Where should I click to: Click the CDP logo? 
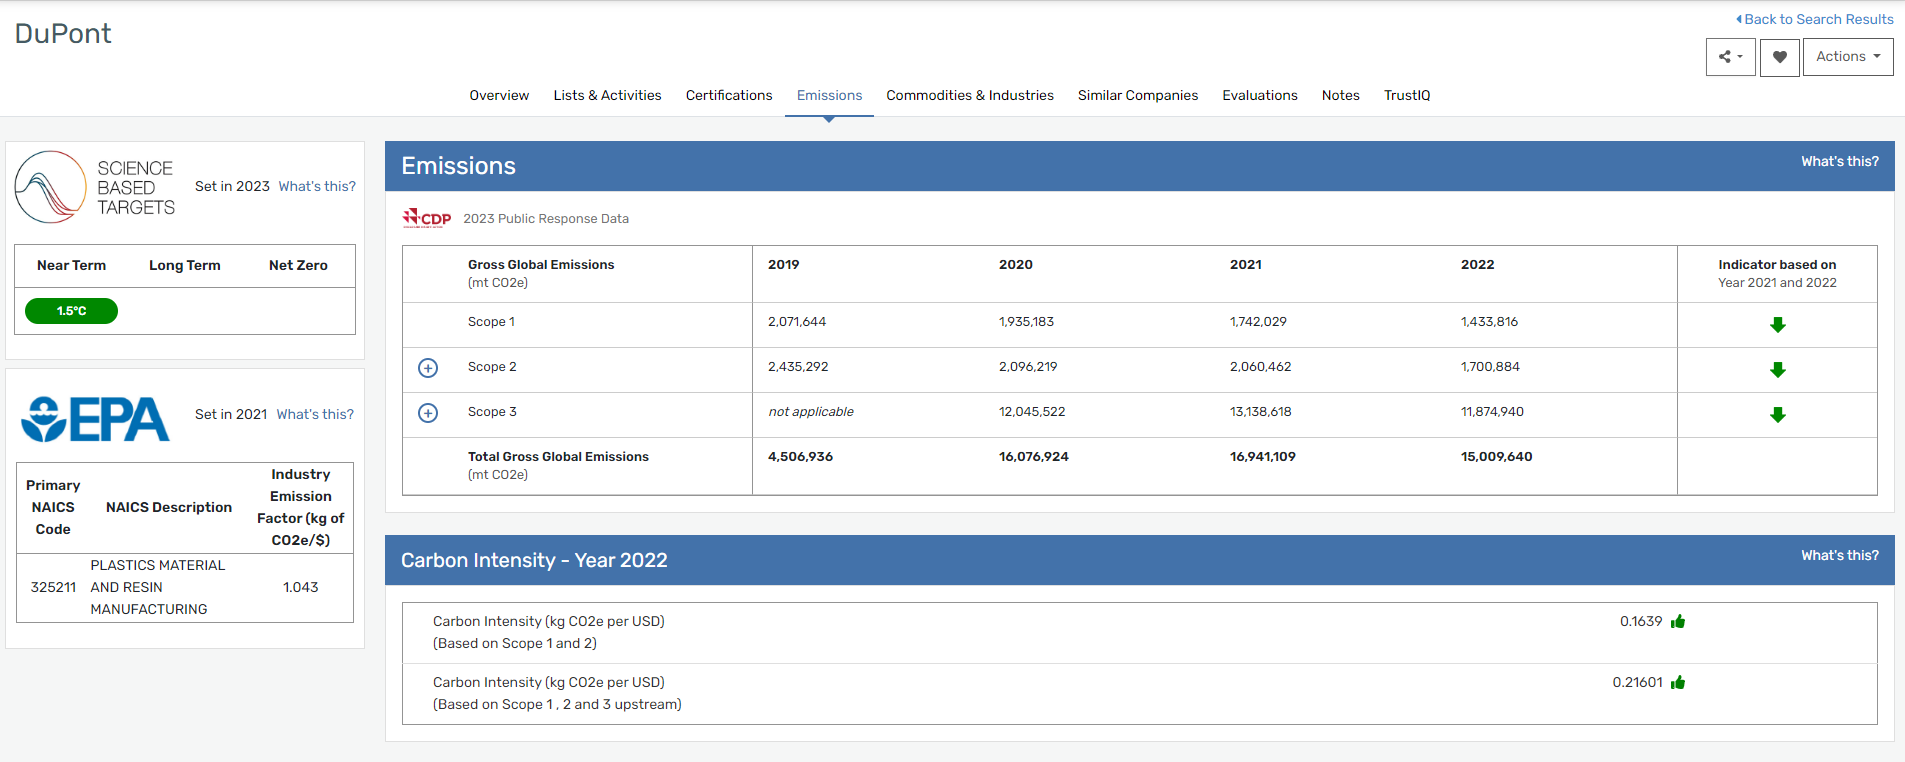(x=427, y=218)
